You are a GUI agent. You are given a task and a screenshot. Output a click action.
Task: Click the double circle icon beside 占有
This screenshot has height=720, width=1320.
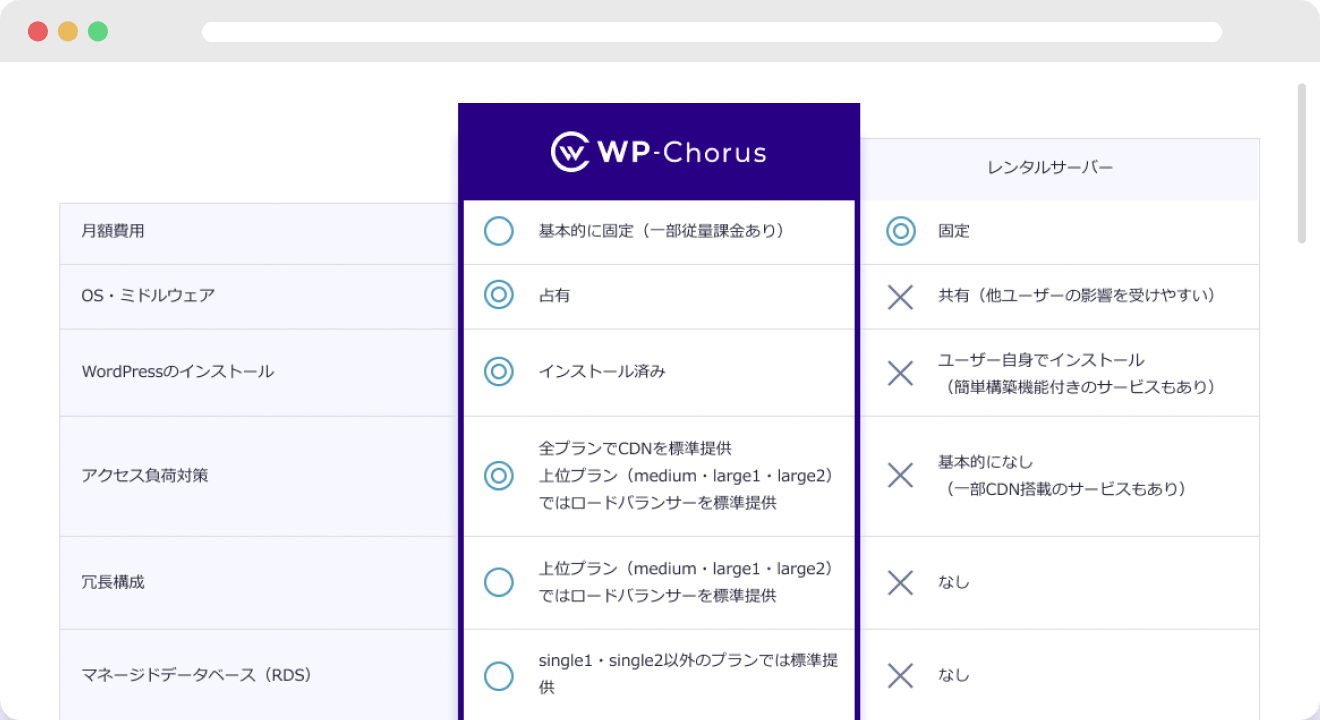point(498,295)
